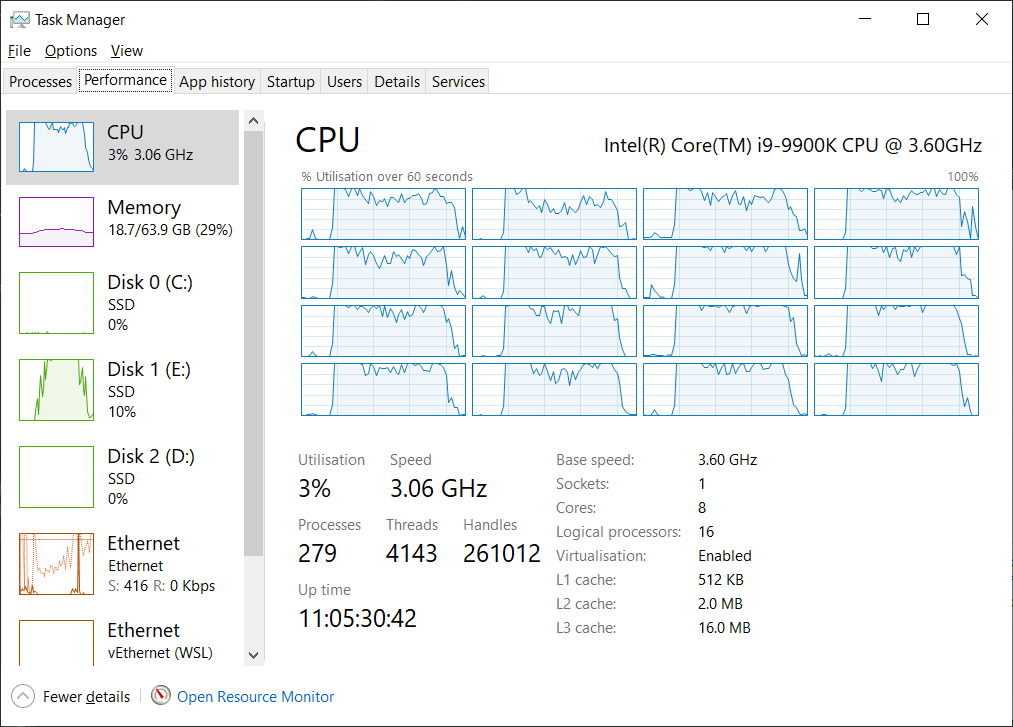Click the 100% graph scale label
1013x727 pixels.
click(x=963, y=176)
